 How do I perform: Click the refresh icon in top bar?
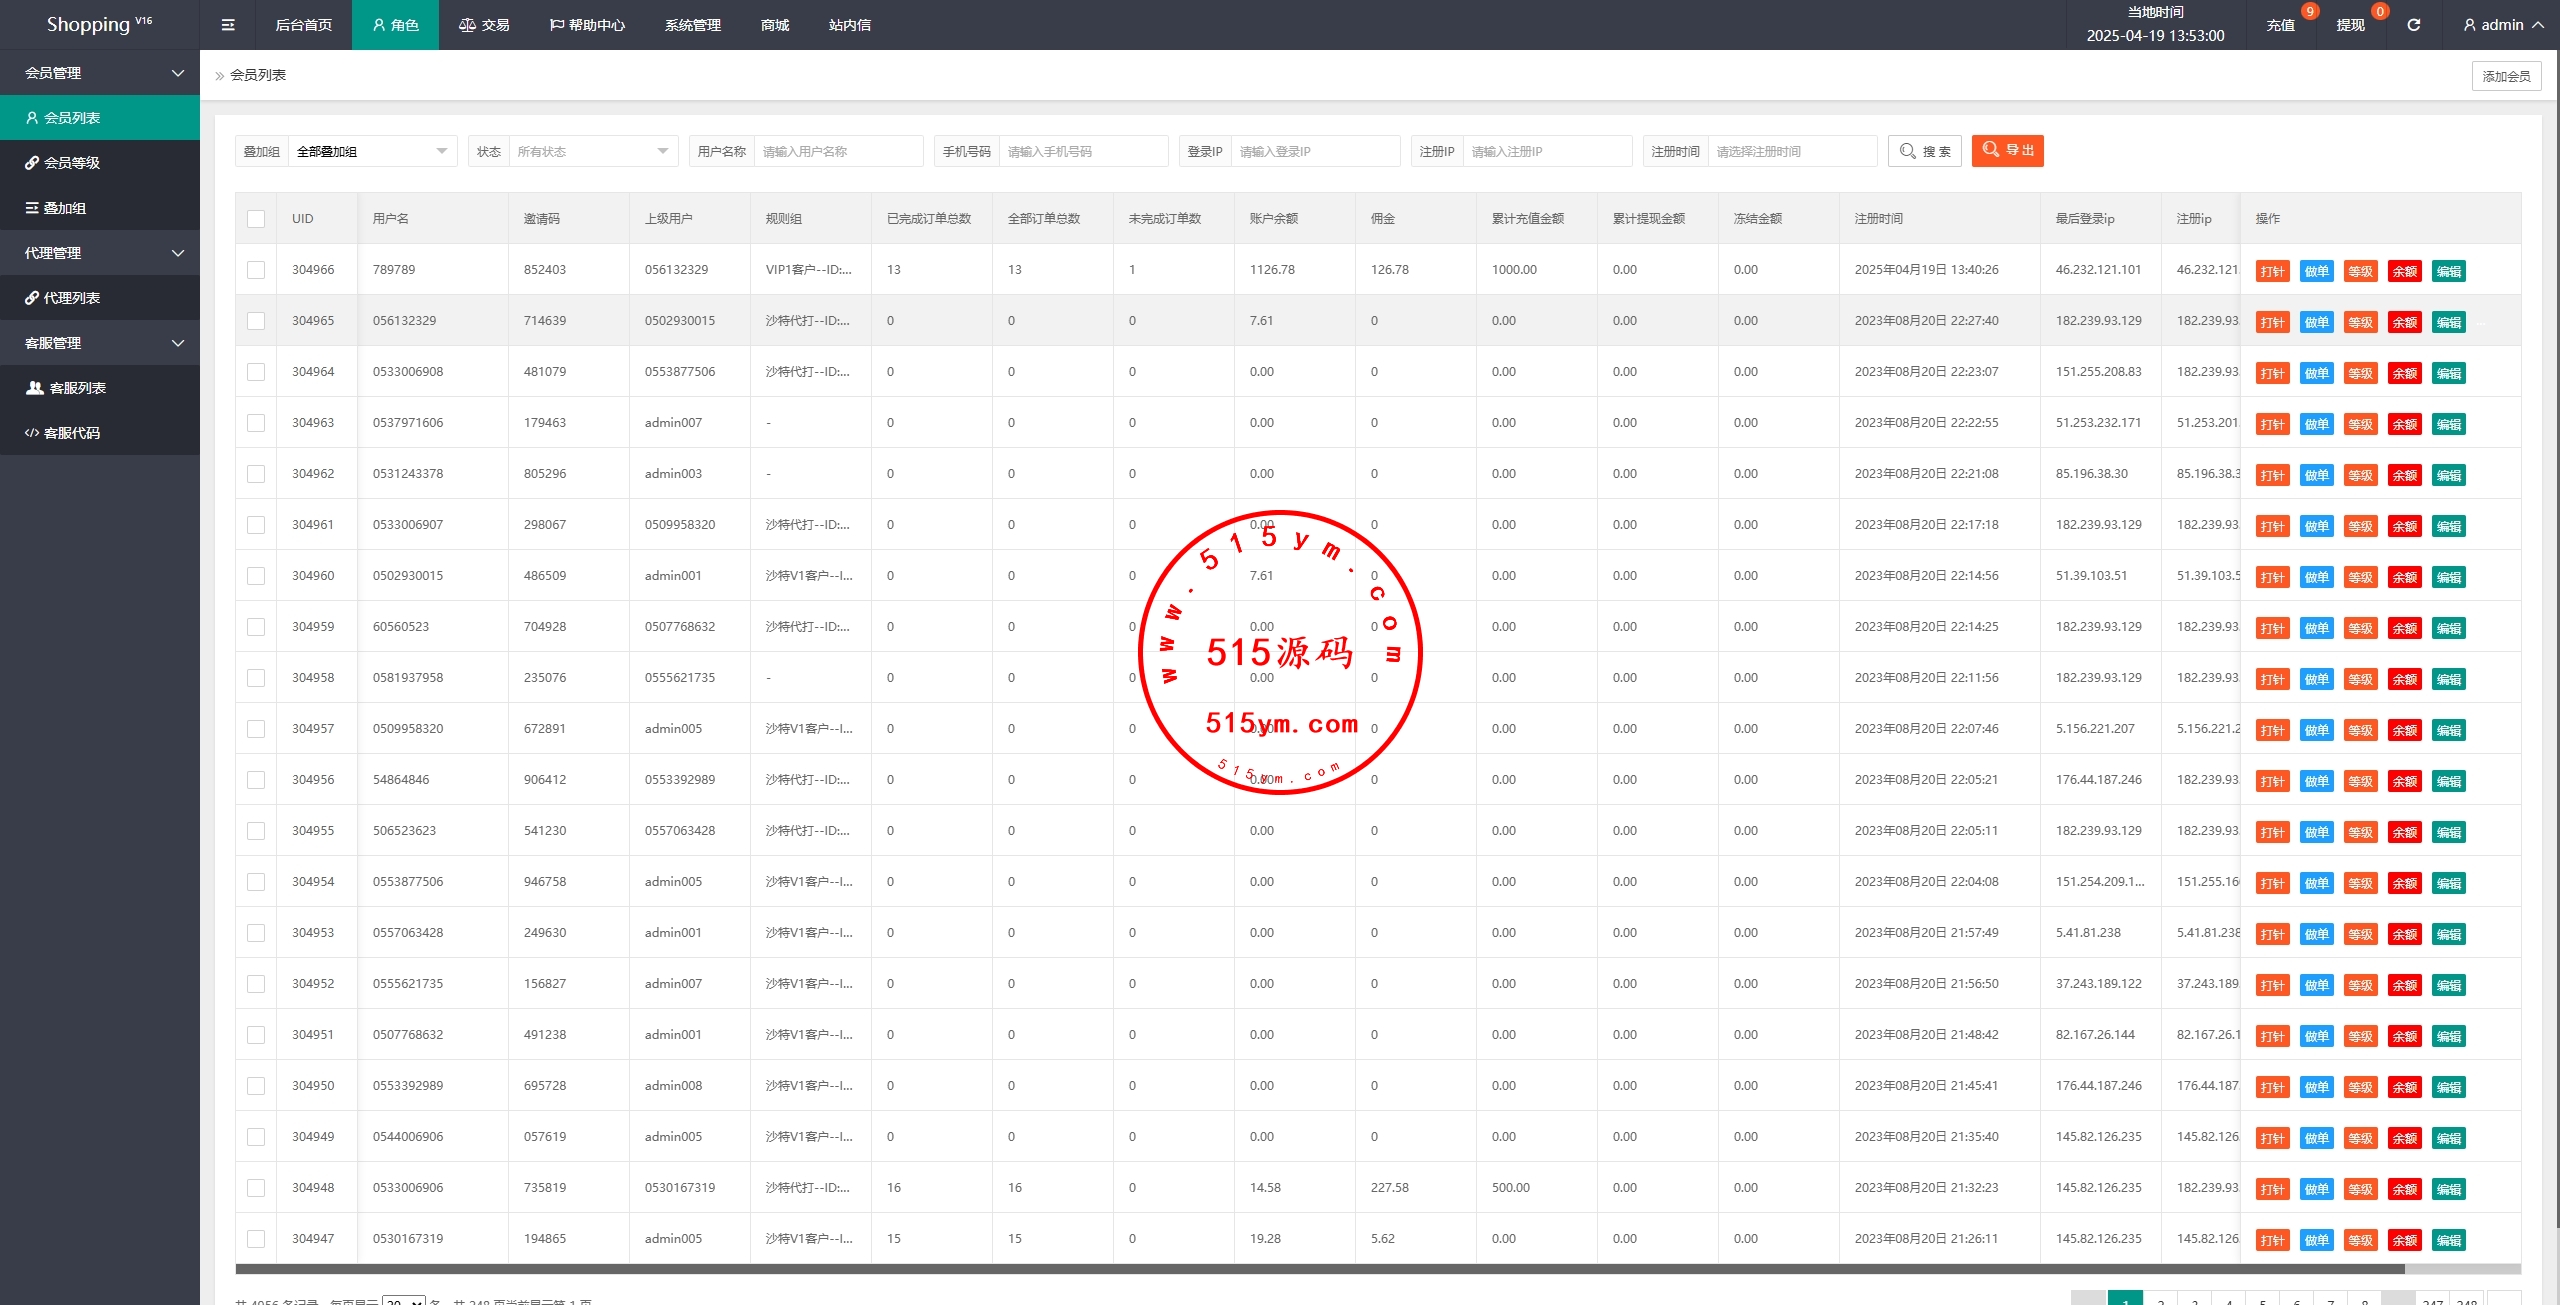pyautogui.click(x=2413, y=25)
